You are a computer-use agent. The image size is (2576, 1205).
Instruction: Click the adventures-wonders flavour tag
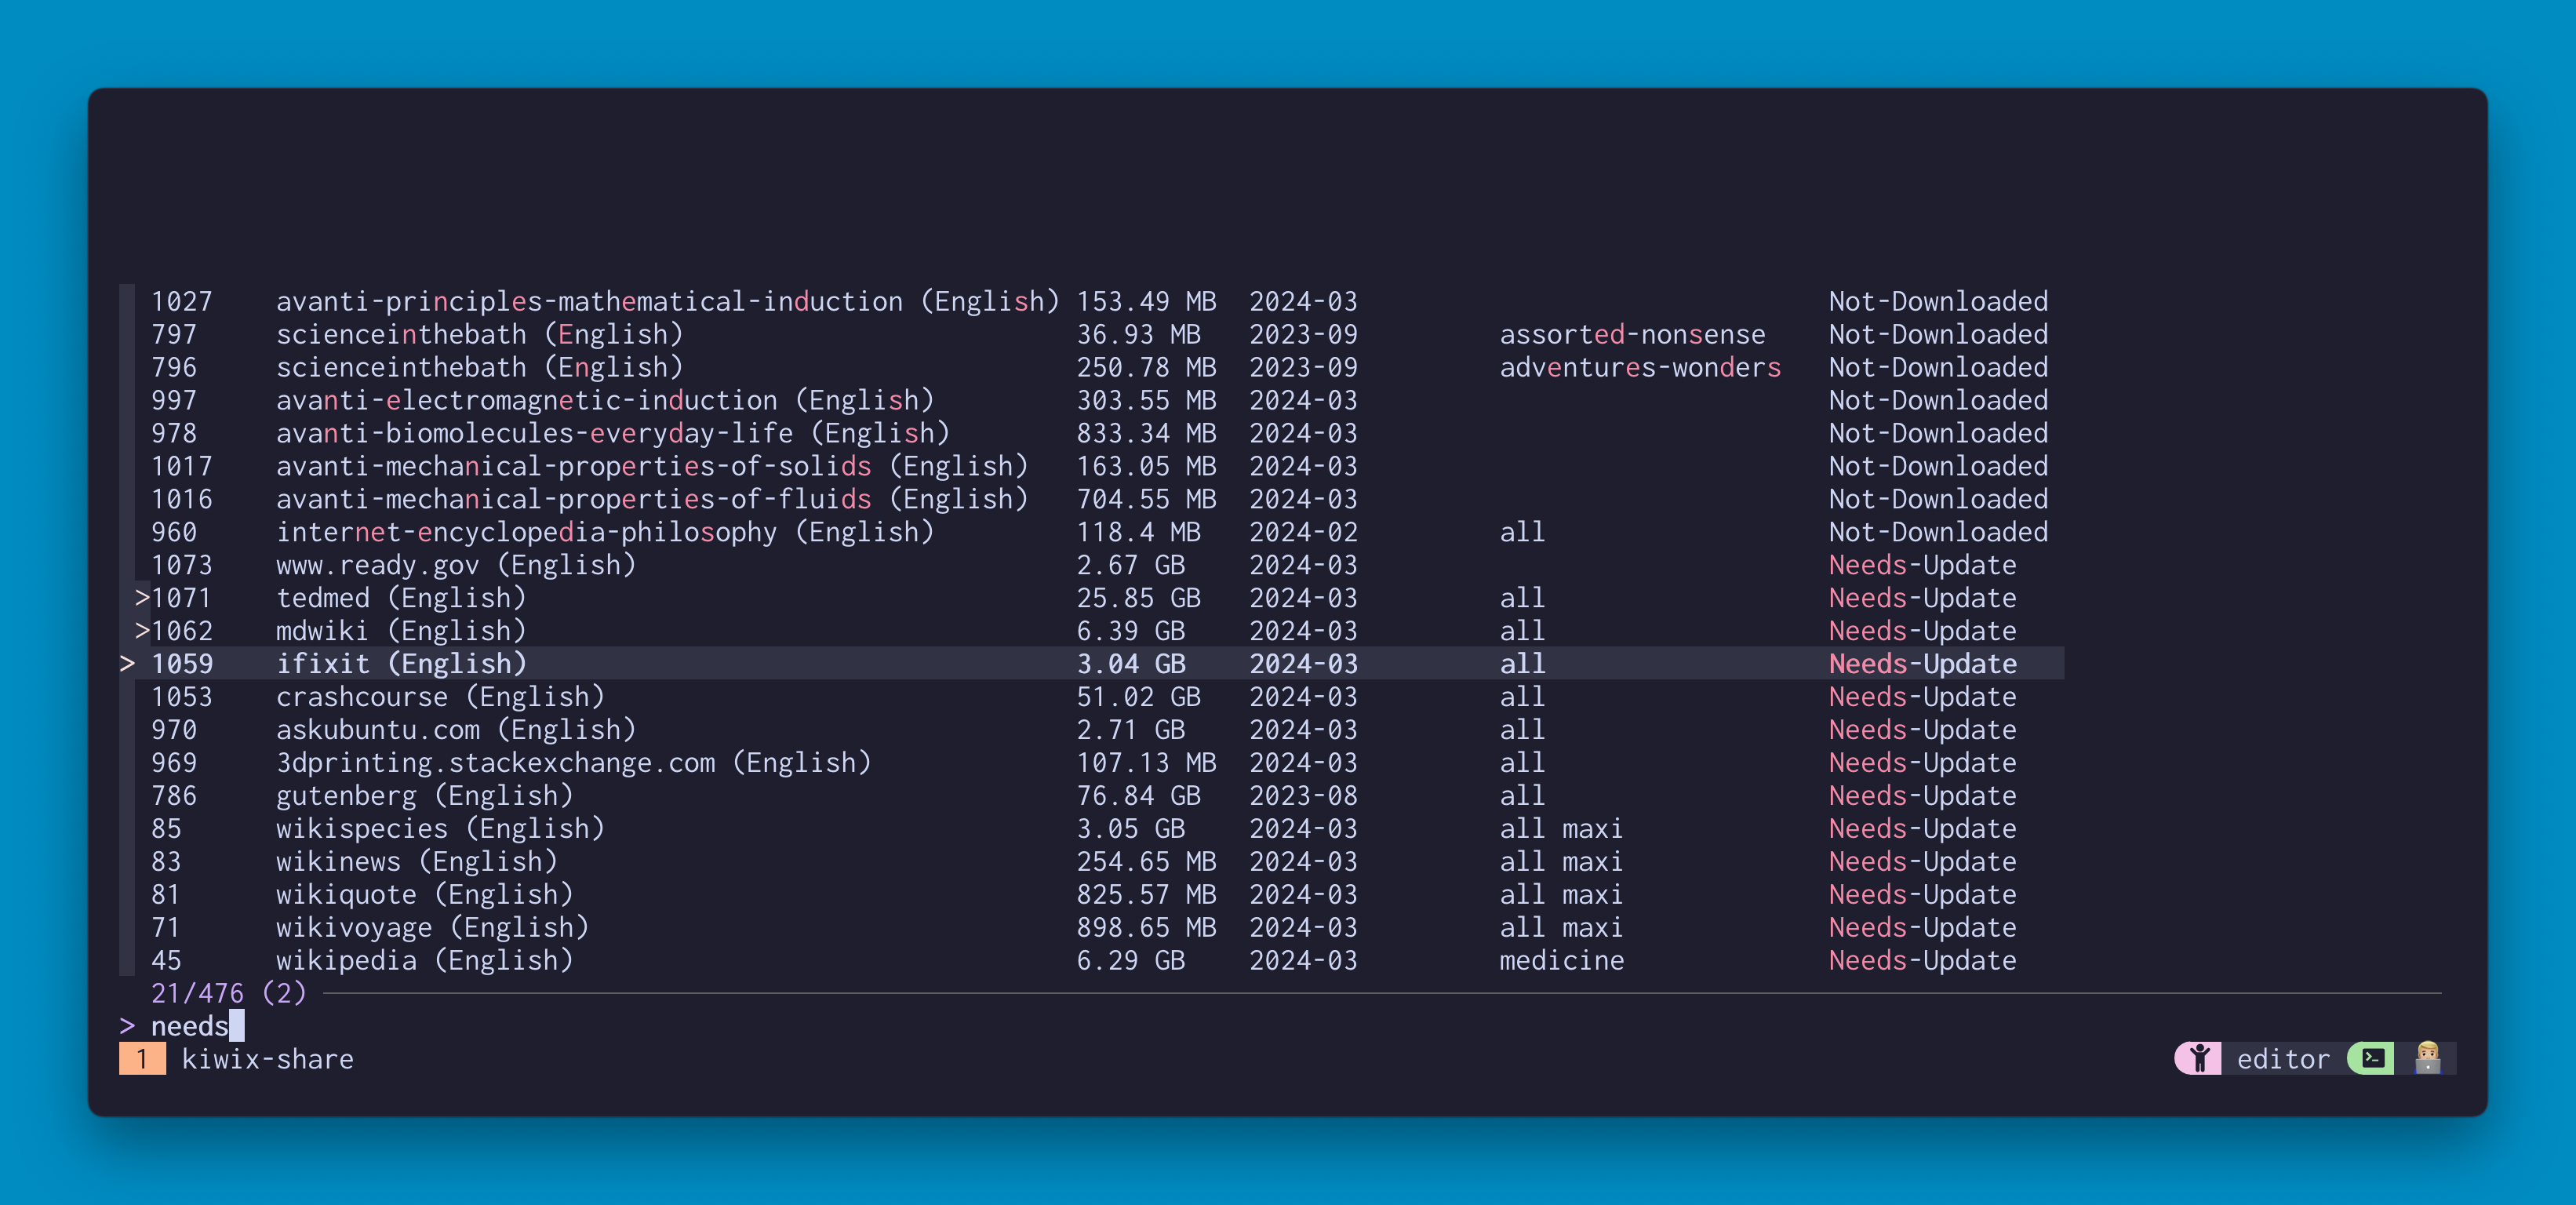pyautogui.click(x=1640, y=367)
